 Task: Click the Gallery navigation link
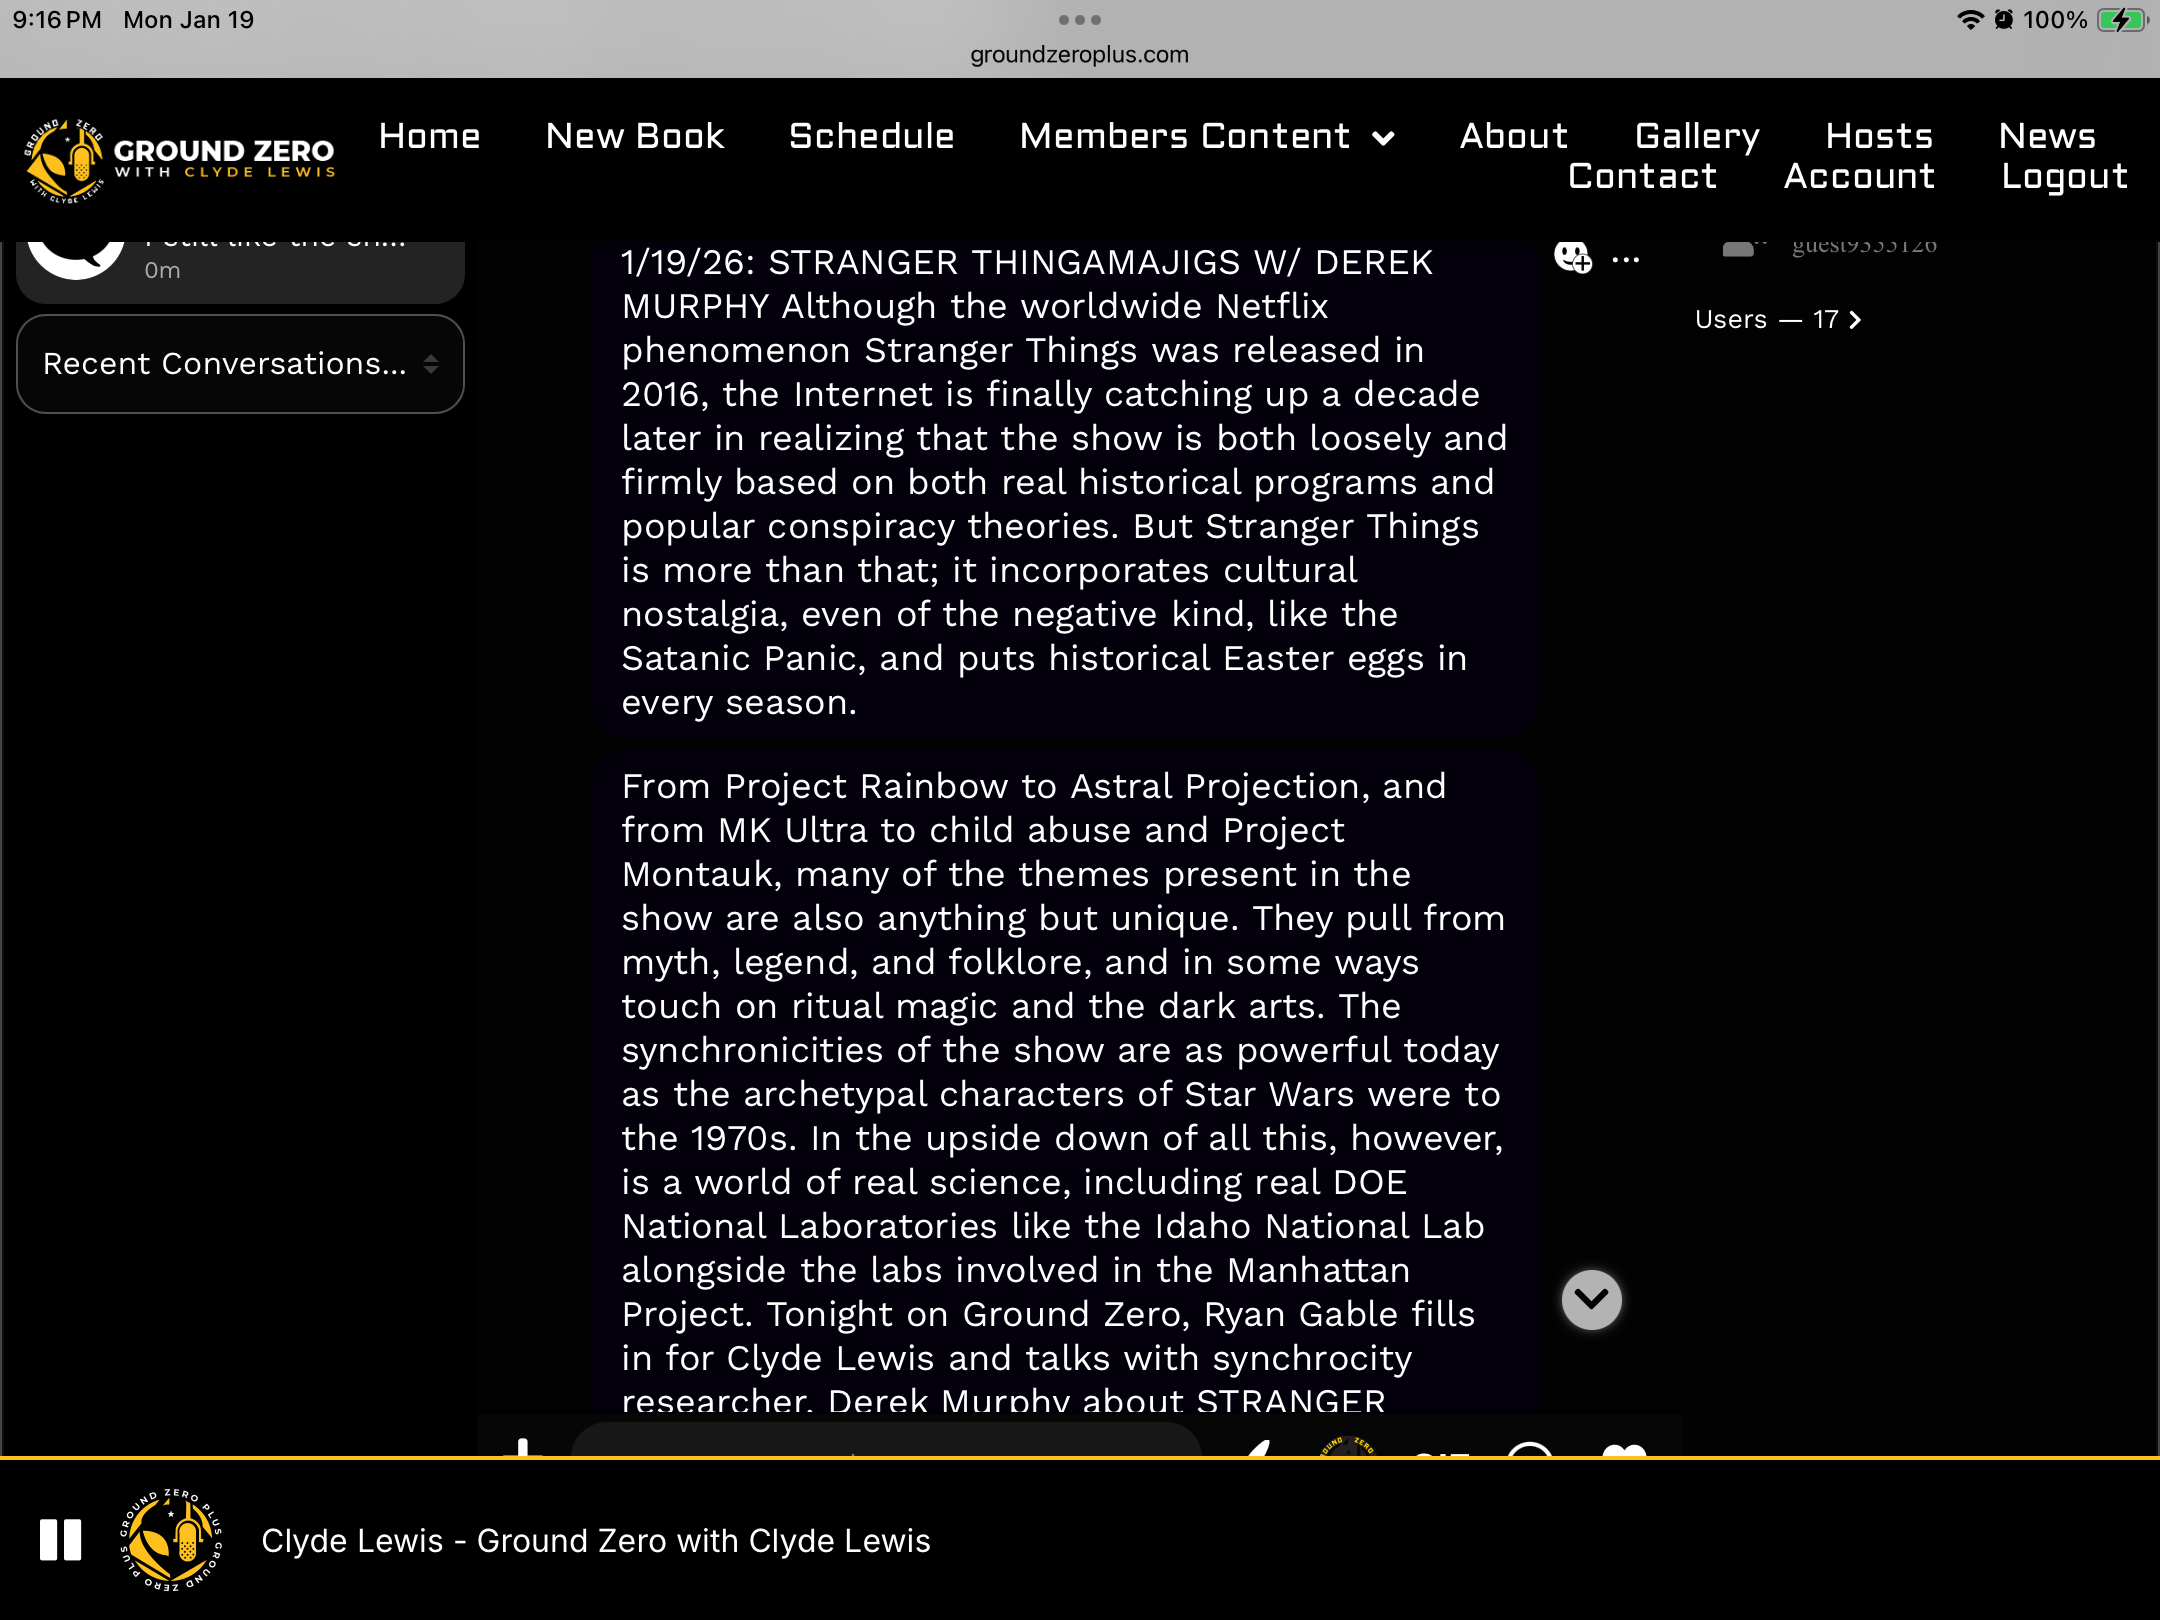pos(1697,137)
